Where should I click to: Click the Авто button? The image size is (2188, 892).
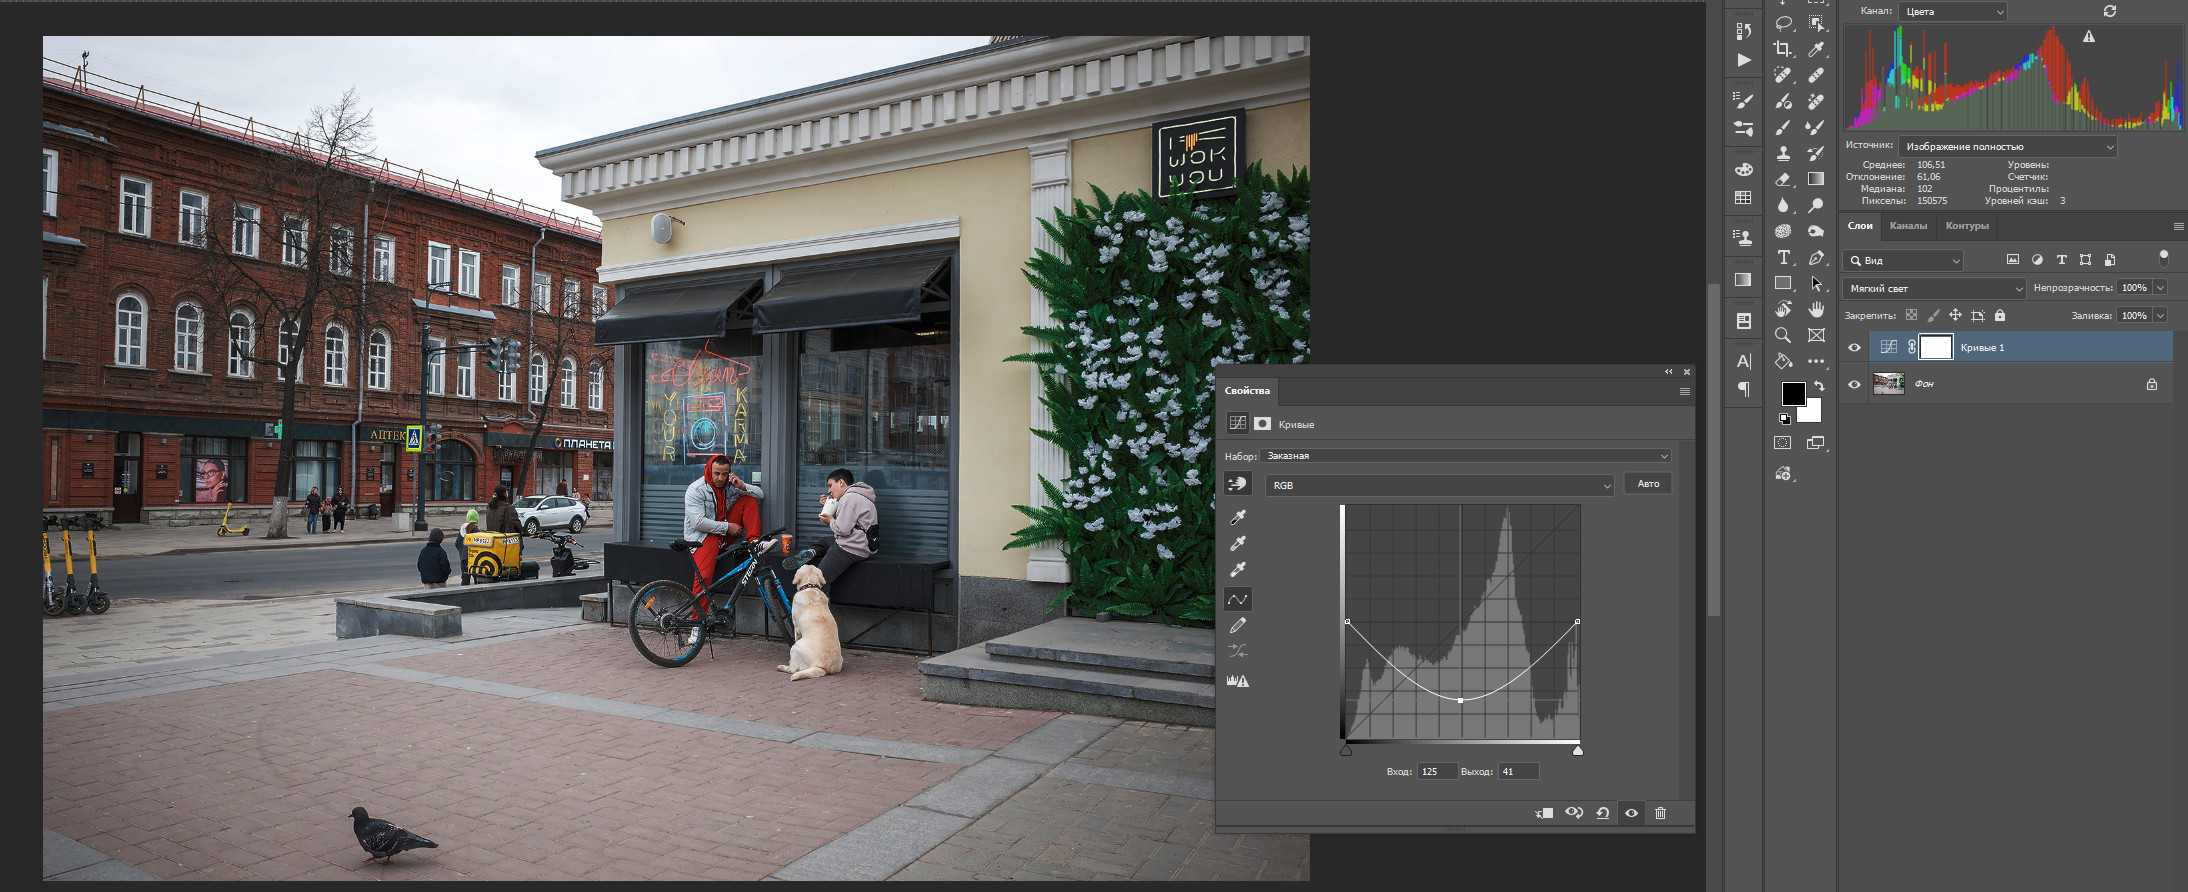point(1648,484)
